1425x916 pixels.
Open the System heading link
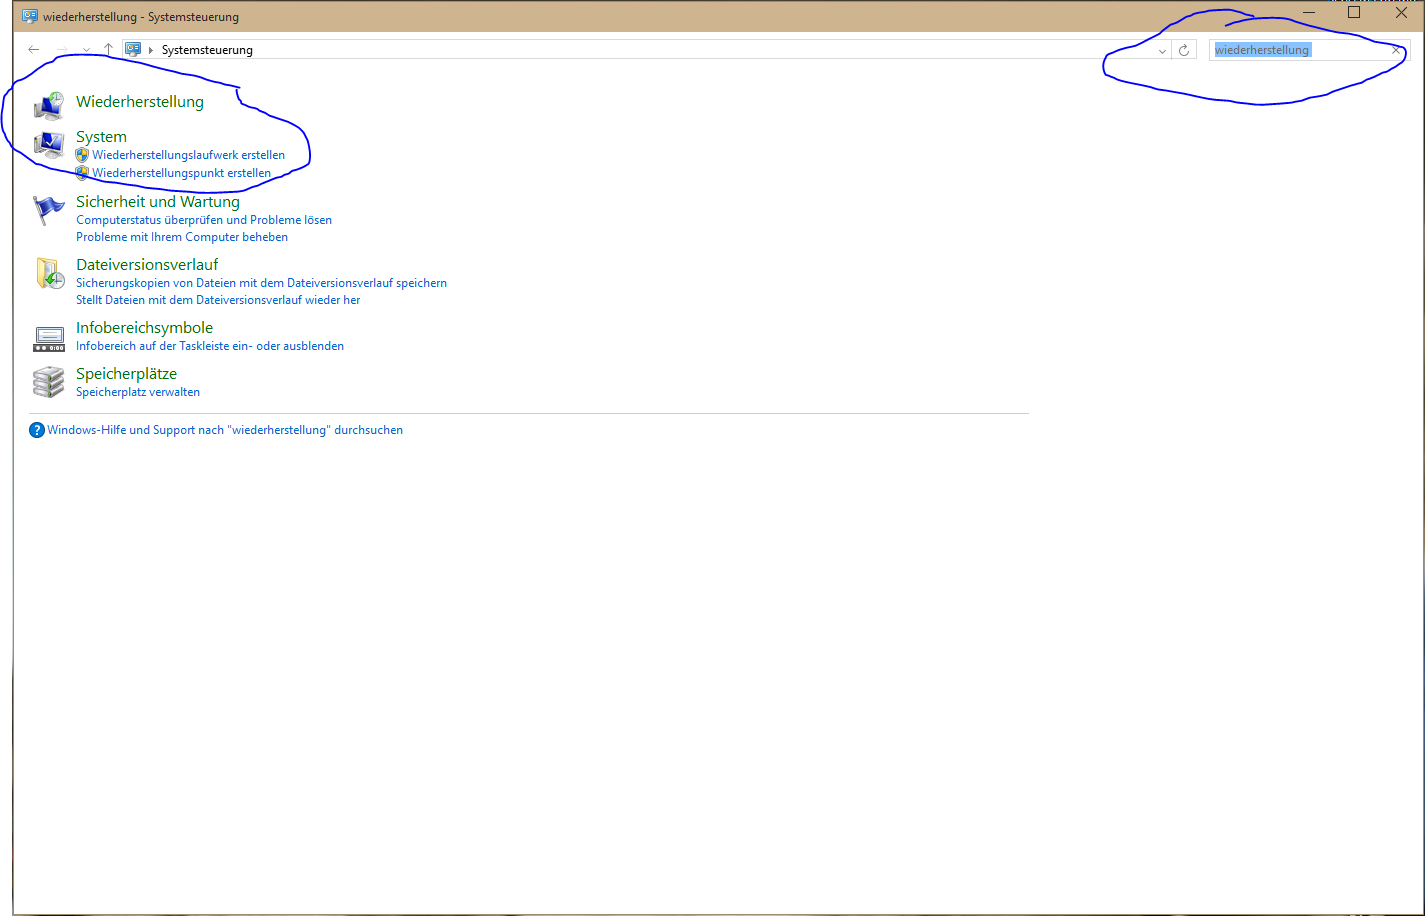click(x=101, y=137)
